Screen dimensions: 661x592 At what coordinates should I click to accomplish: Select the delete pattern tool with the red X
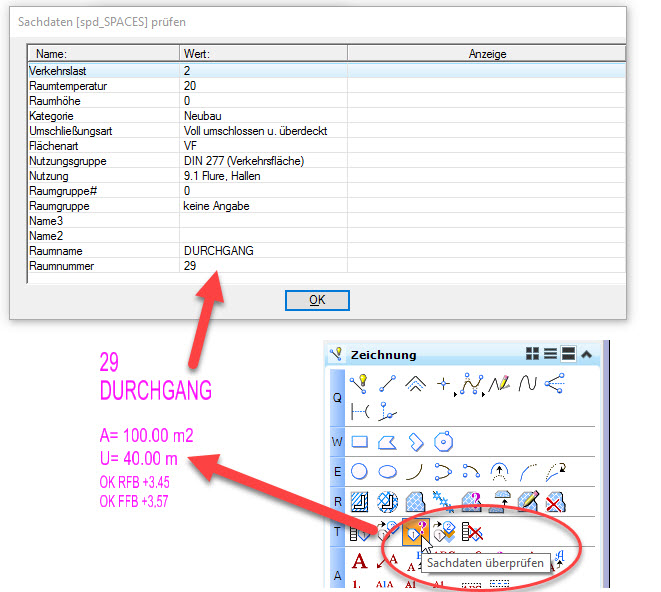pyautogui.click(x=556, y=502)
